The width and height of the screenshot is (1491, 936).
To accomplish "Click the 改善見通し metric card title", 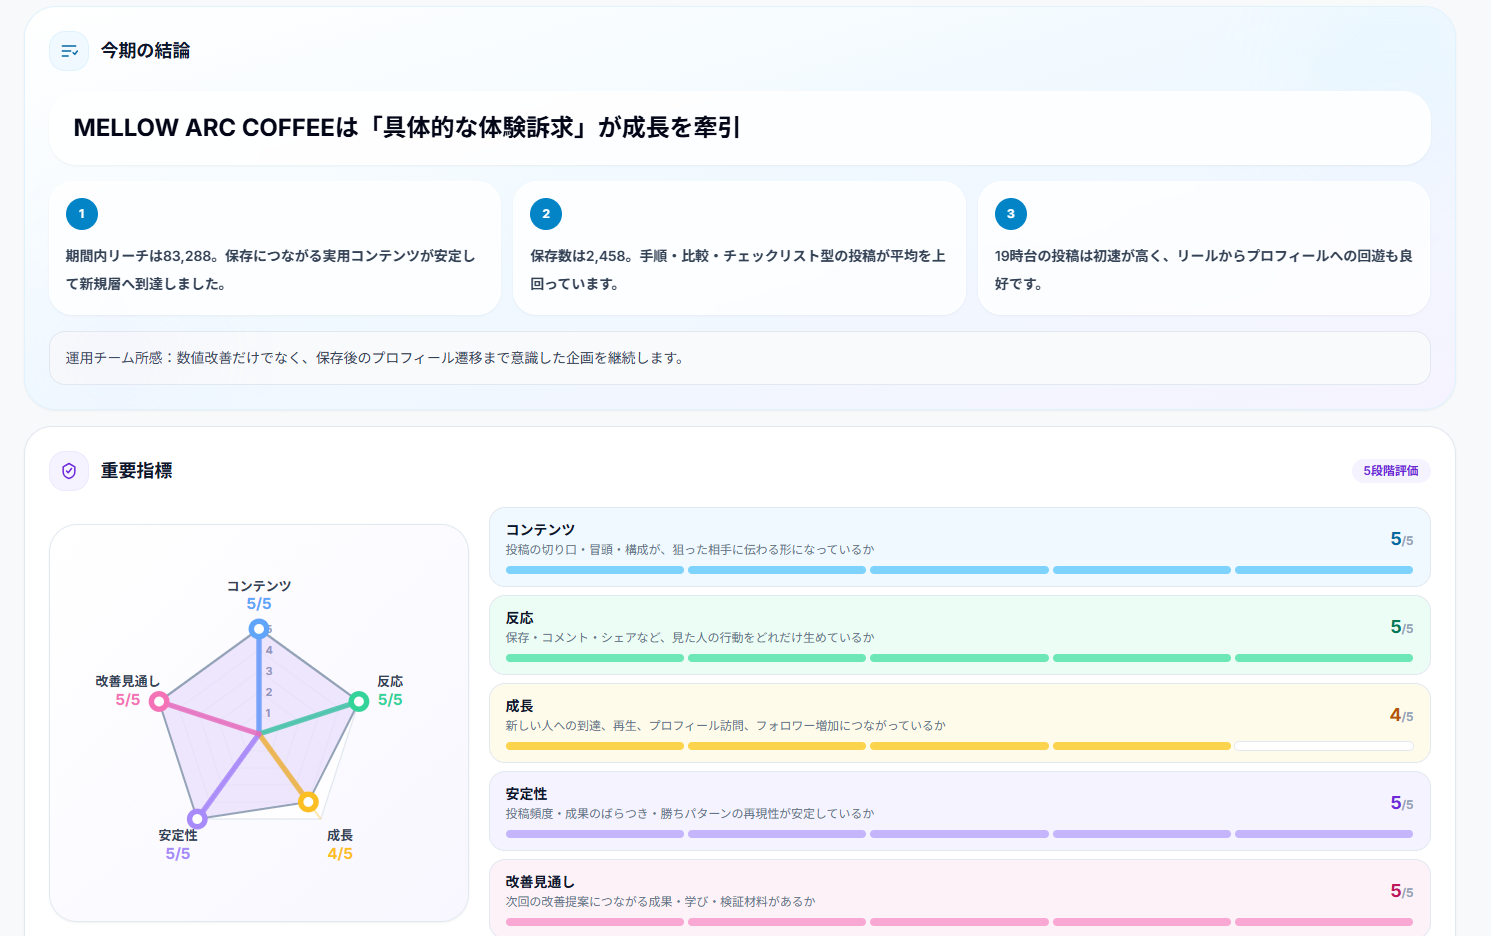I will [x=540, y=882].
